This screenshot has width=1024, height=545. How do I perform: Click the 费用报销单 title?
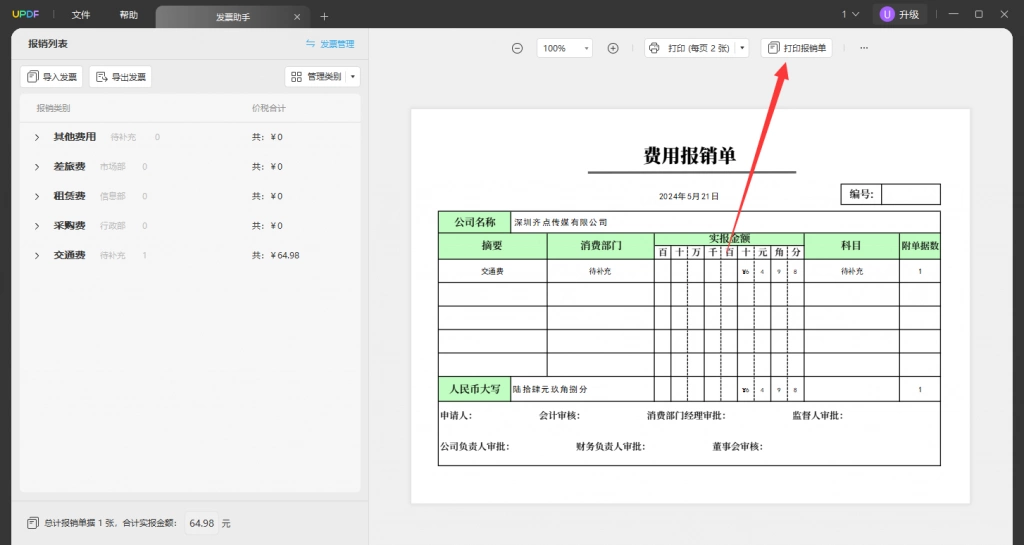(x=690, y=156)
